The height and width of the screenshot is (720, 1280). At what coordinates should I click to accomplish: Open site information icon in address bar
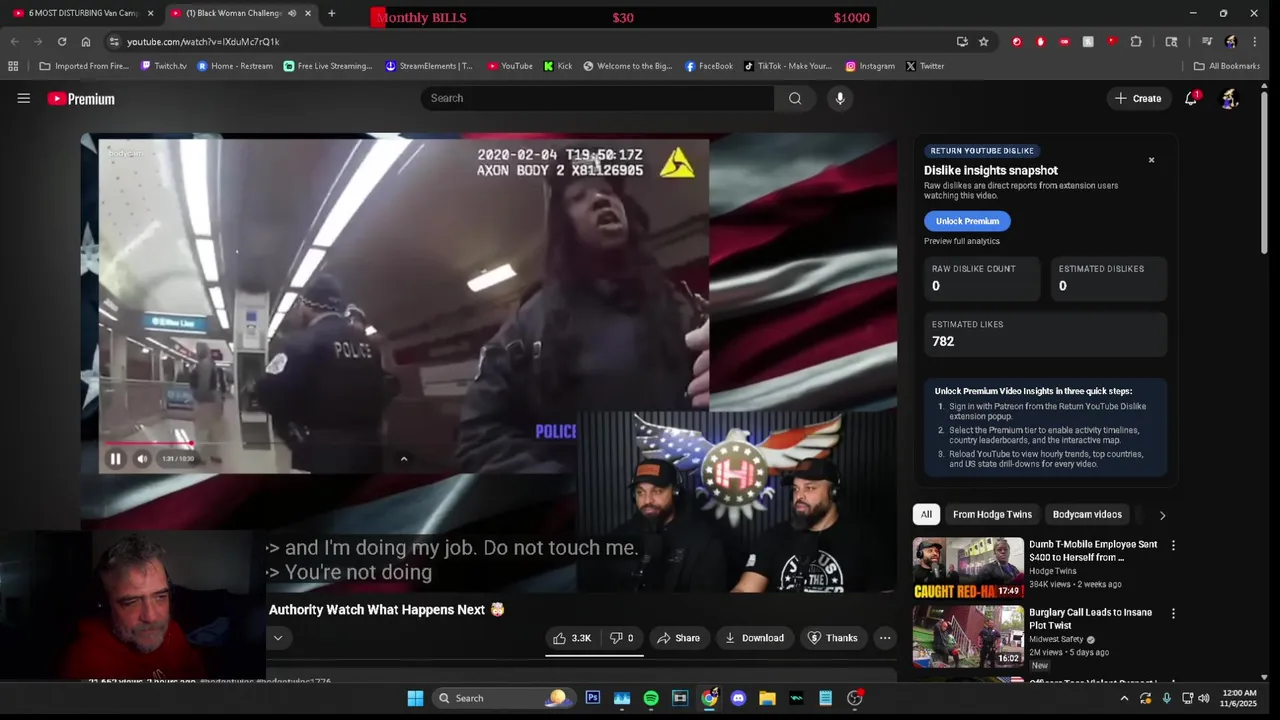pyautogui.click(x=114, y=42)
